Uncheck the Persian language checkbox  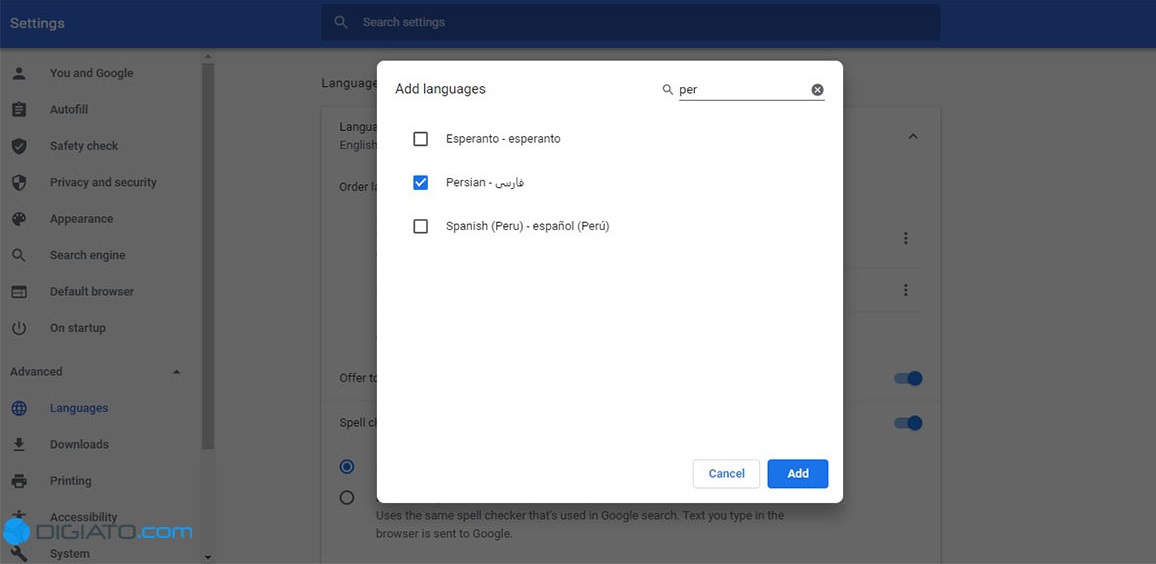tap(421, 182)
